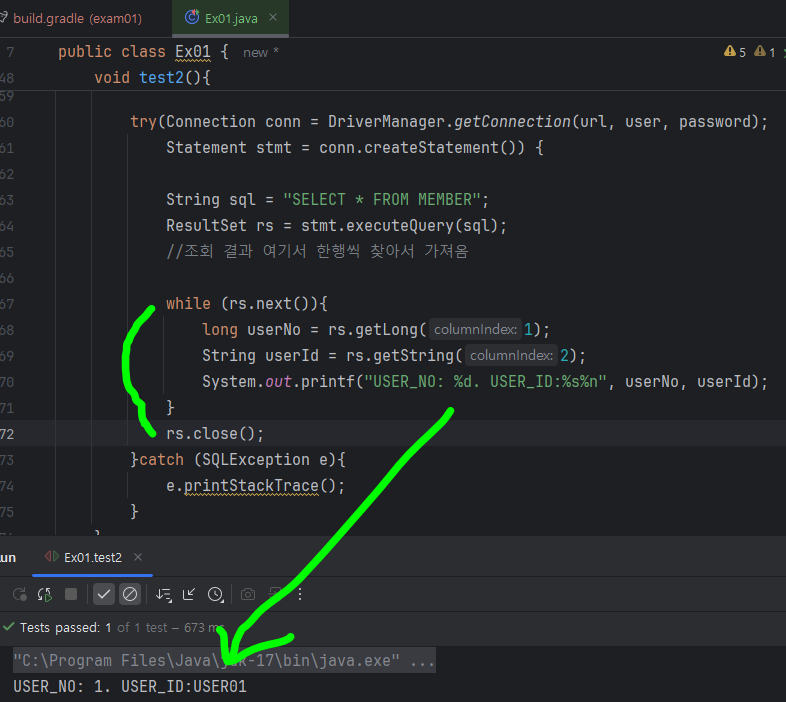
Task: Close the Ex01.test2 run tab
Action: (x=138, y=557)
